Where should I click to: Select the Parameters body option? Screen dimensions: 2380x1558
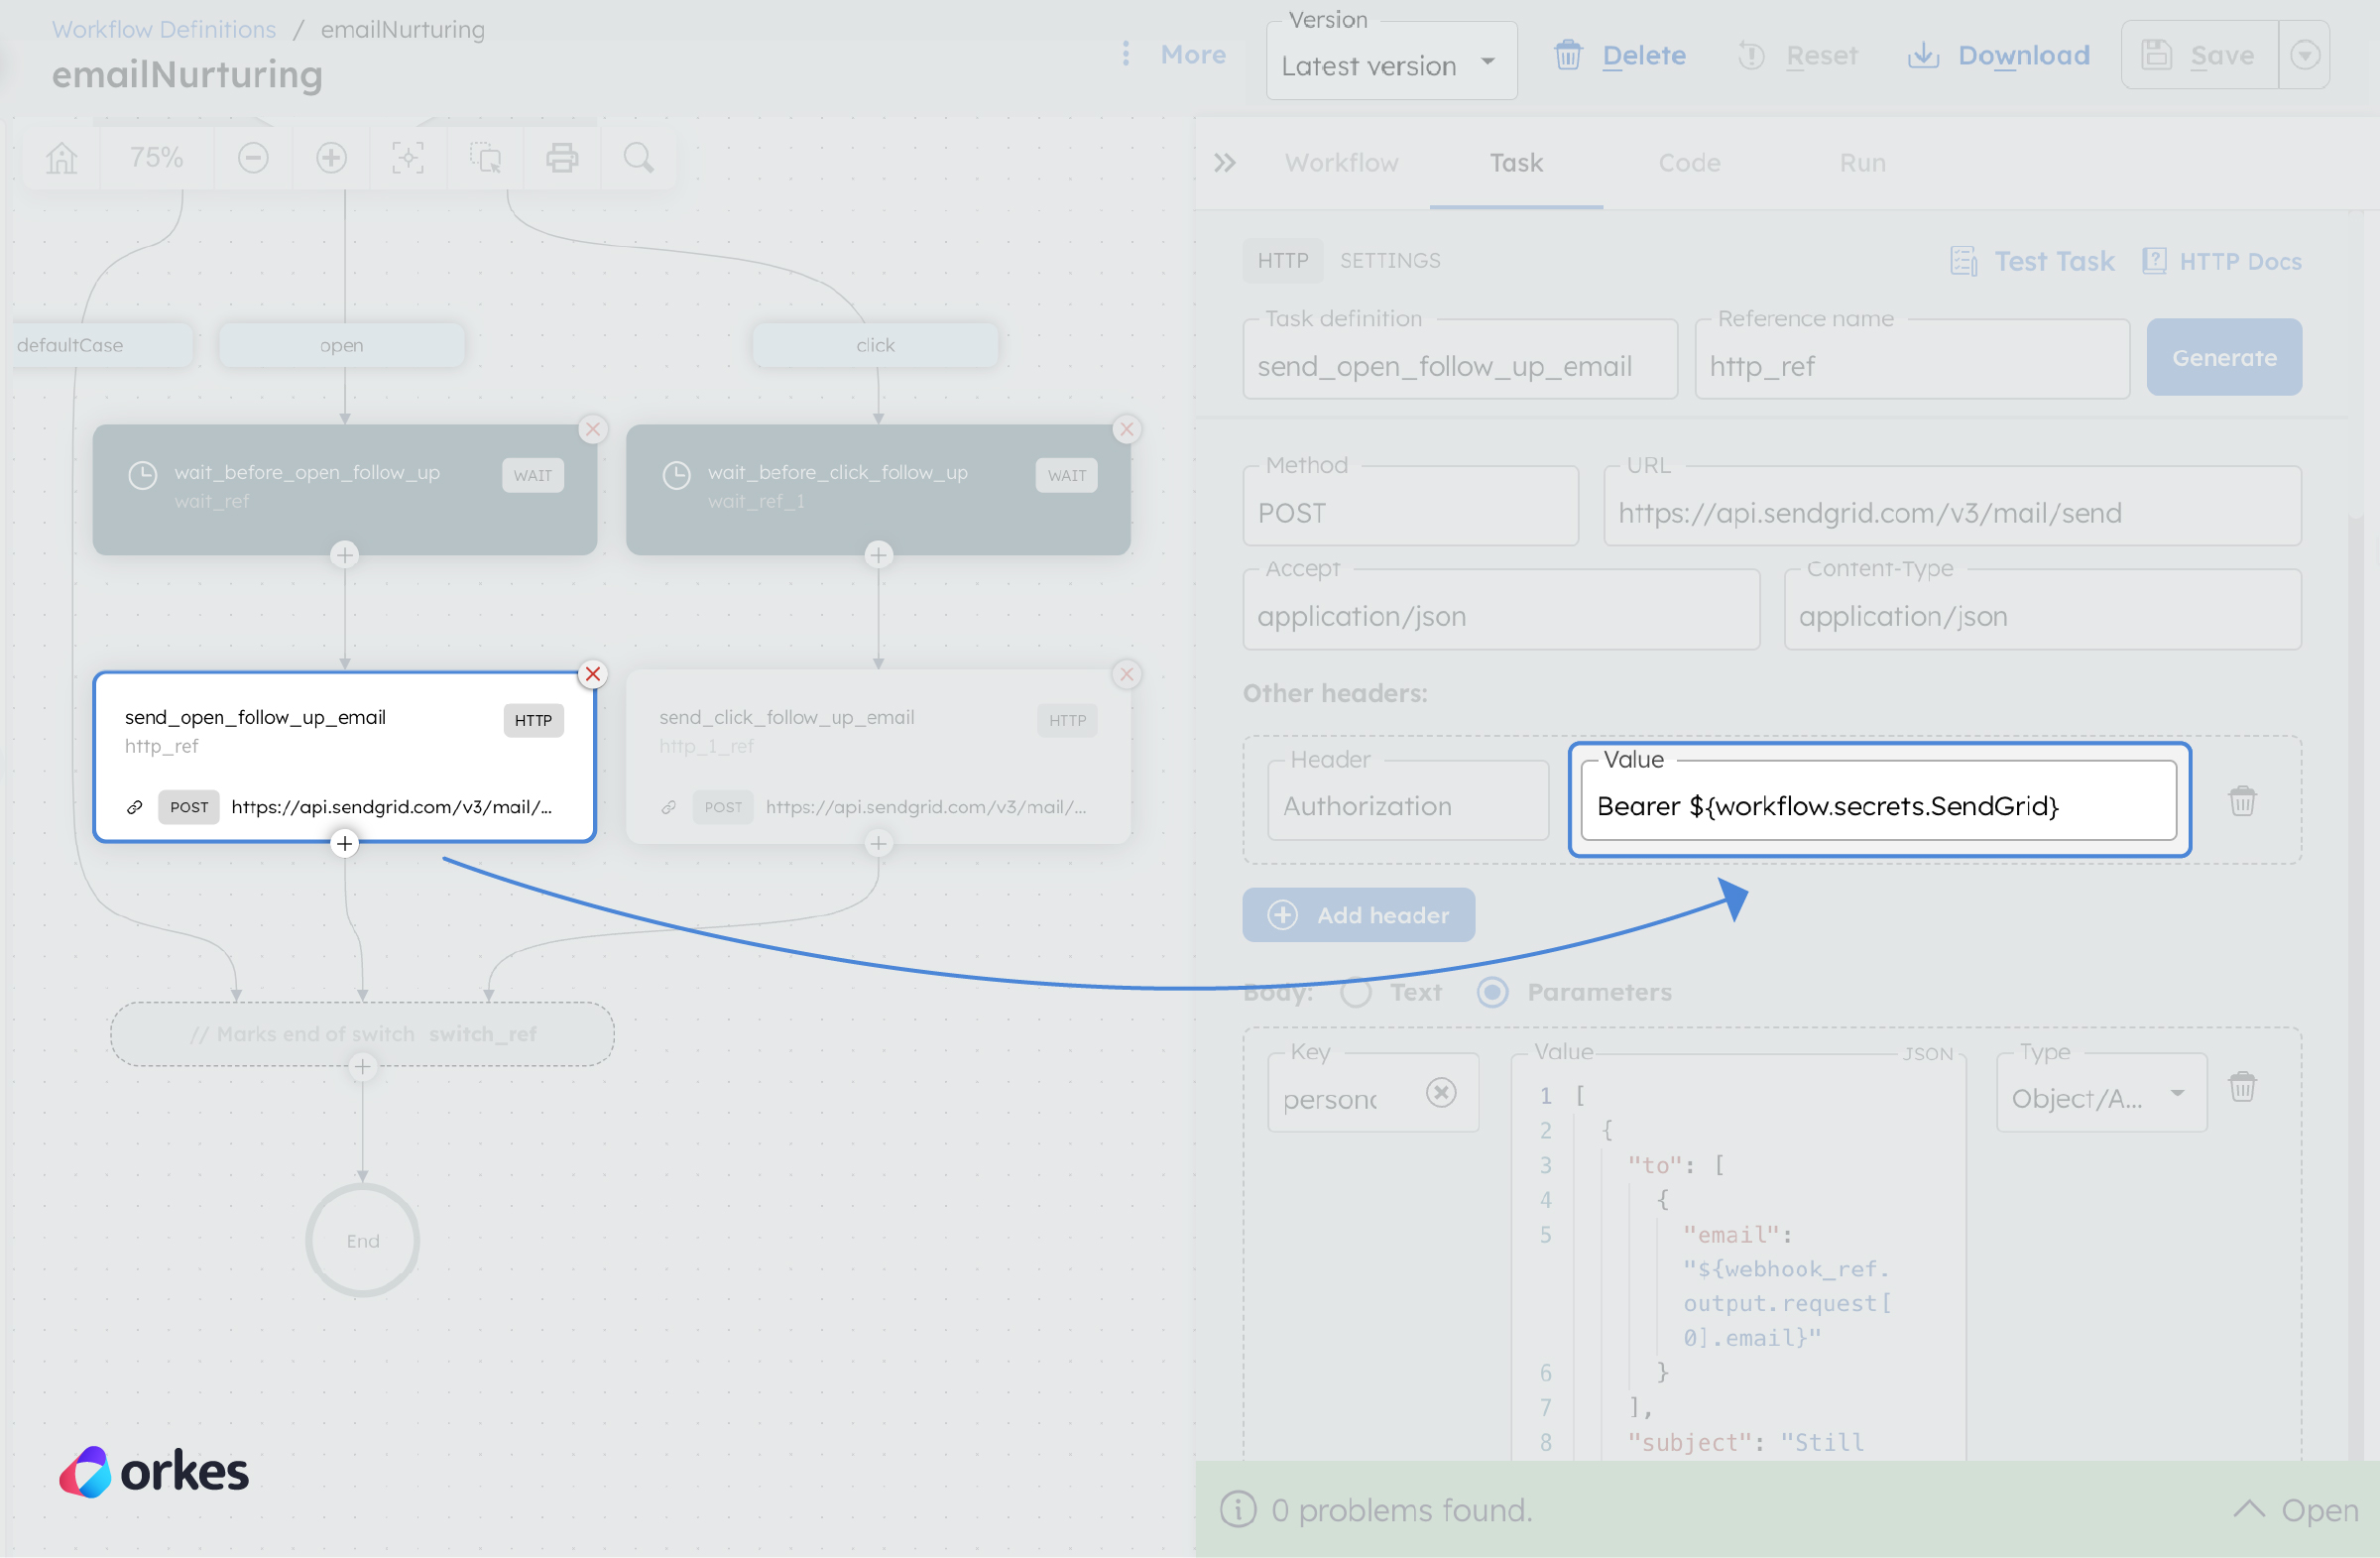point(1492,991)
